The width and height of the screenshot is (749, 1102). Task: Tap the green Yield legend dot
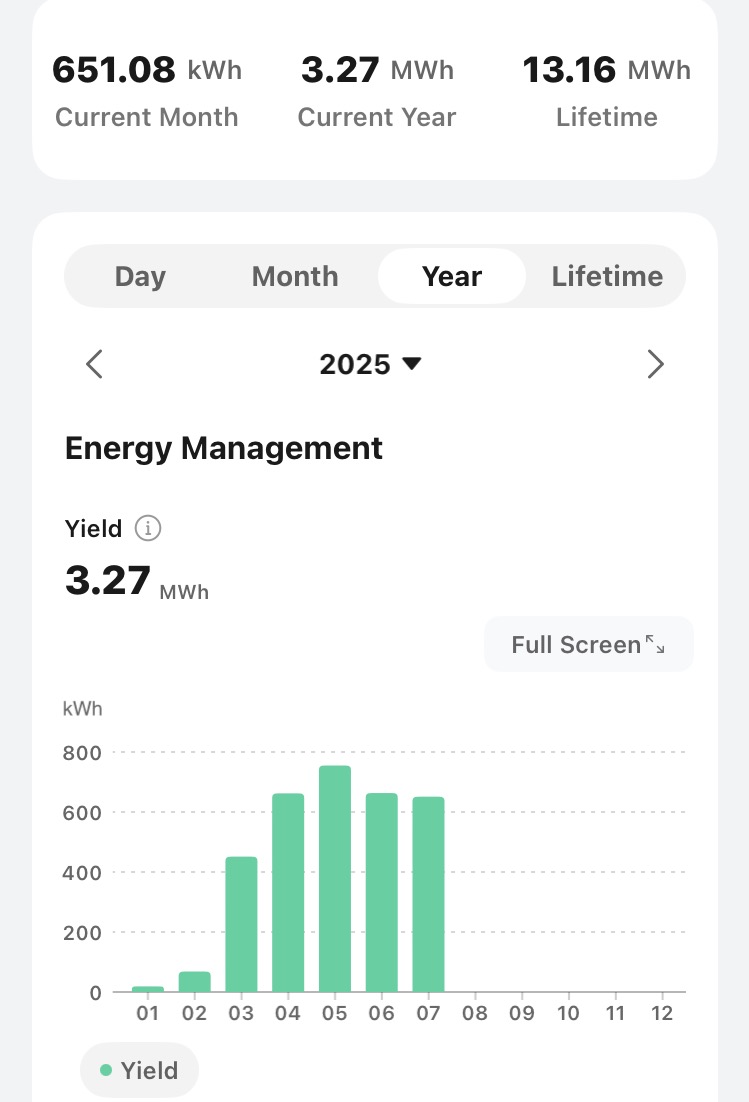click(x=106, y=1071)
